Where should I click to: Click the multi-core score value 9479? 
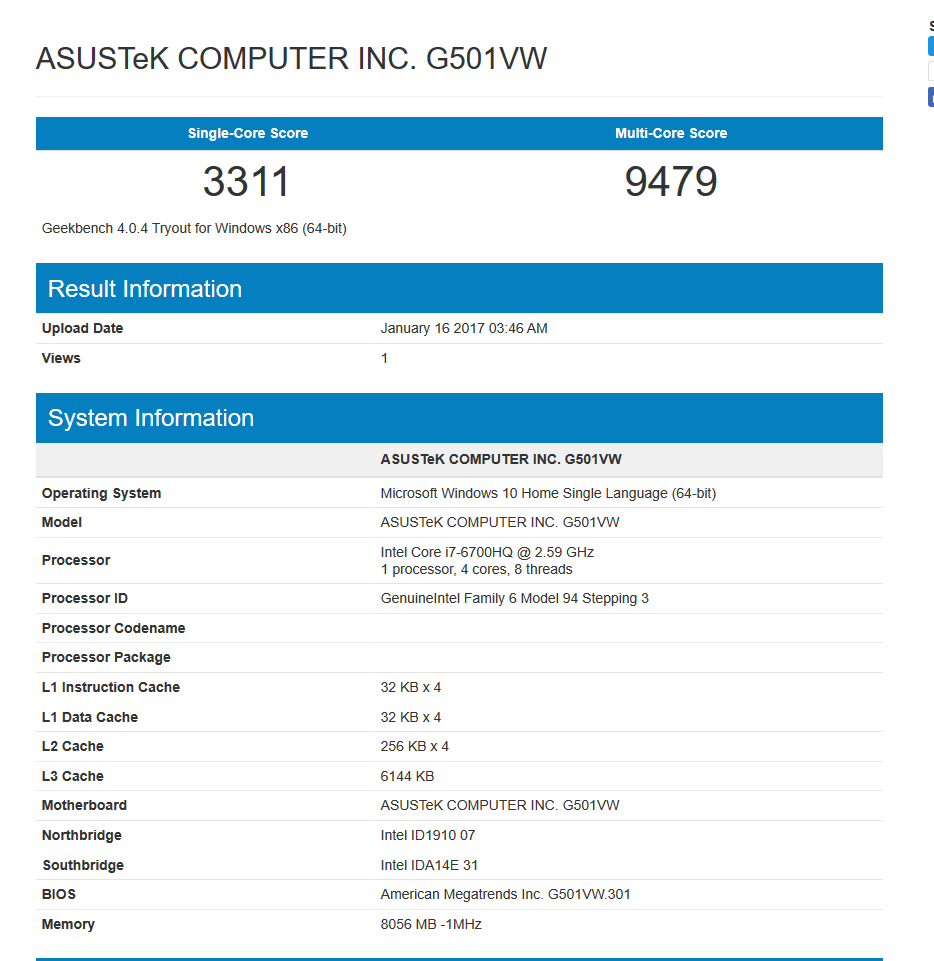[x=671, y=182]
